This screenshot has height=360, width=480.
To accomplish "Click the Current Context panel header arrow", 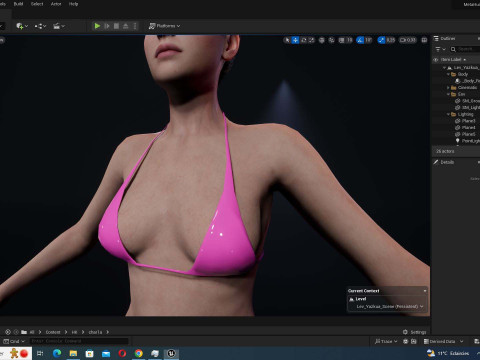I will point(425,291).
